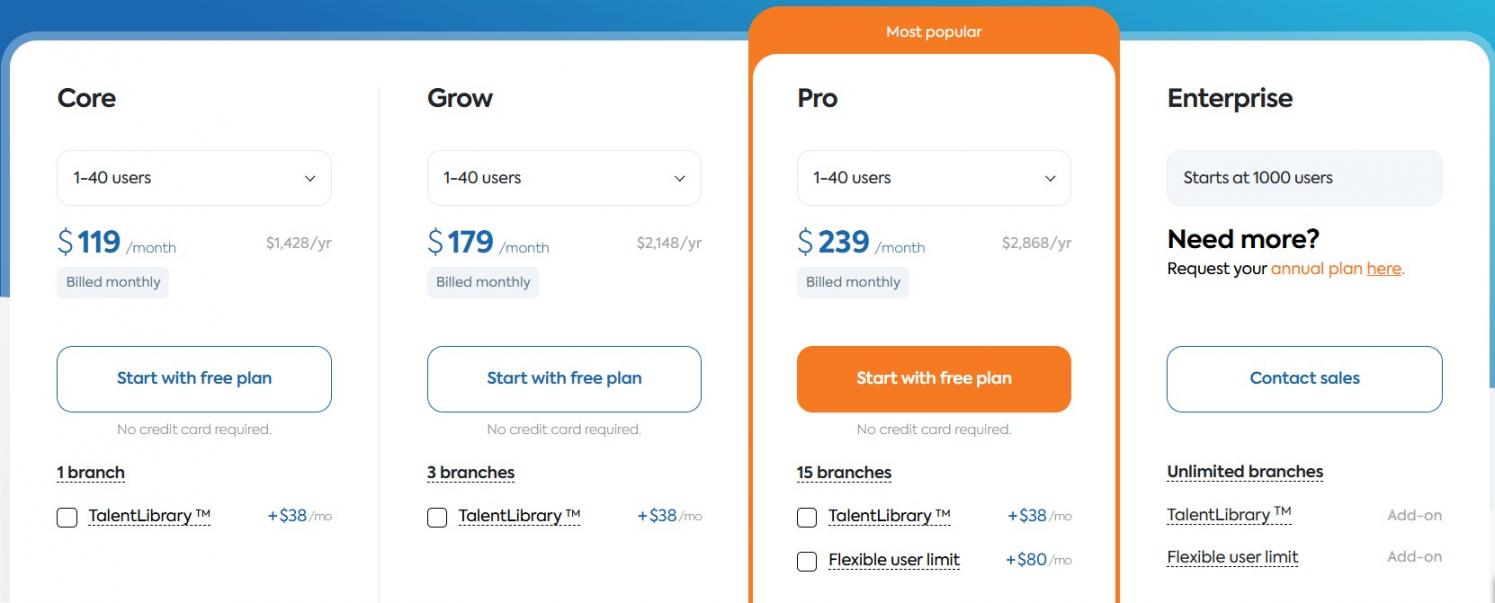This screenshot has width=1495, height=603.
Task: Click the 15 branches label in Pro
Action: click(x=844, y=473)
